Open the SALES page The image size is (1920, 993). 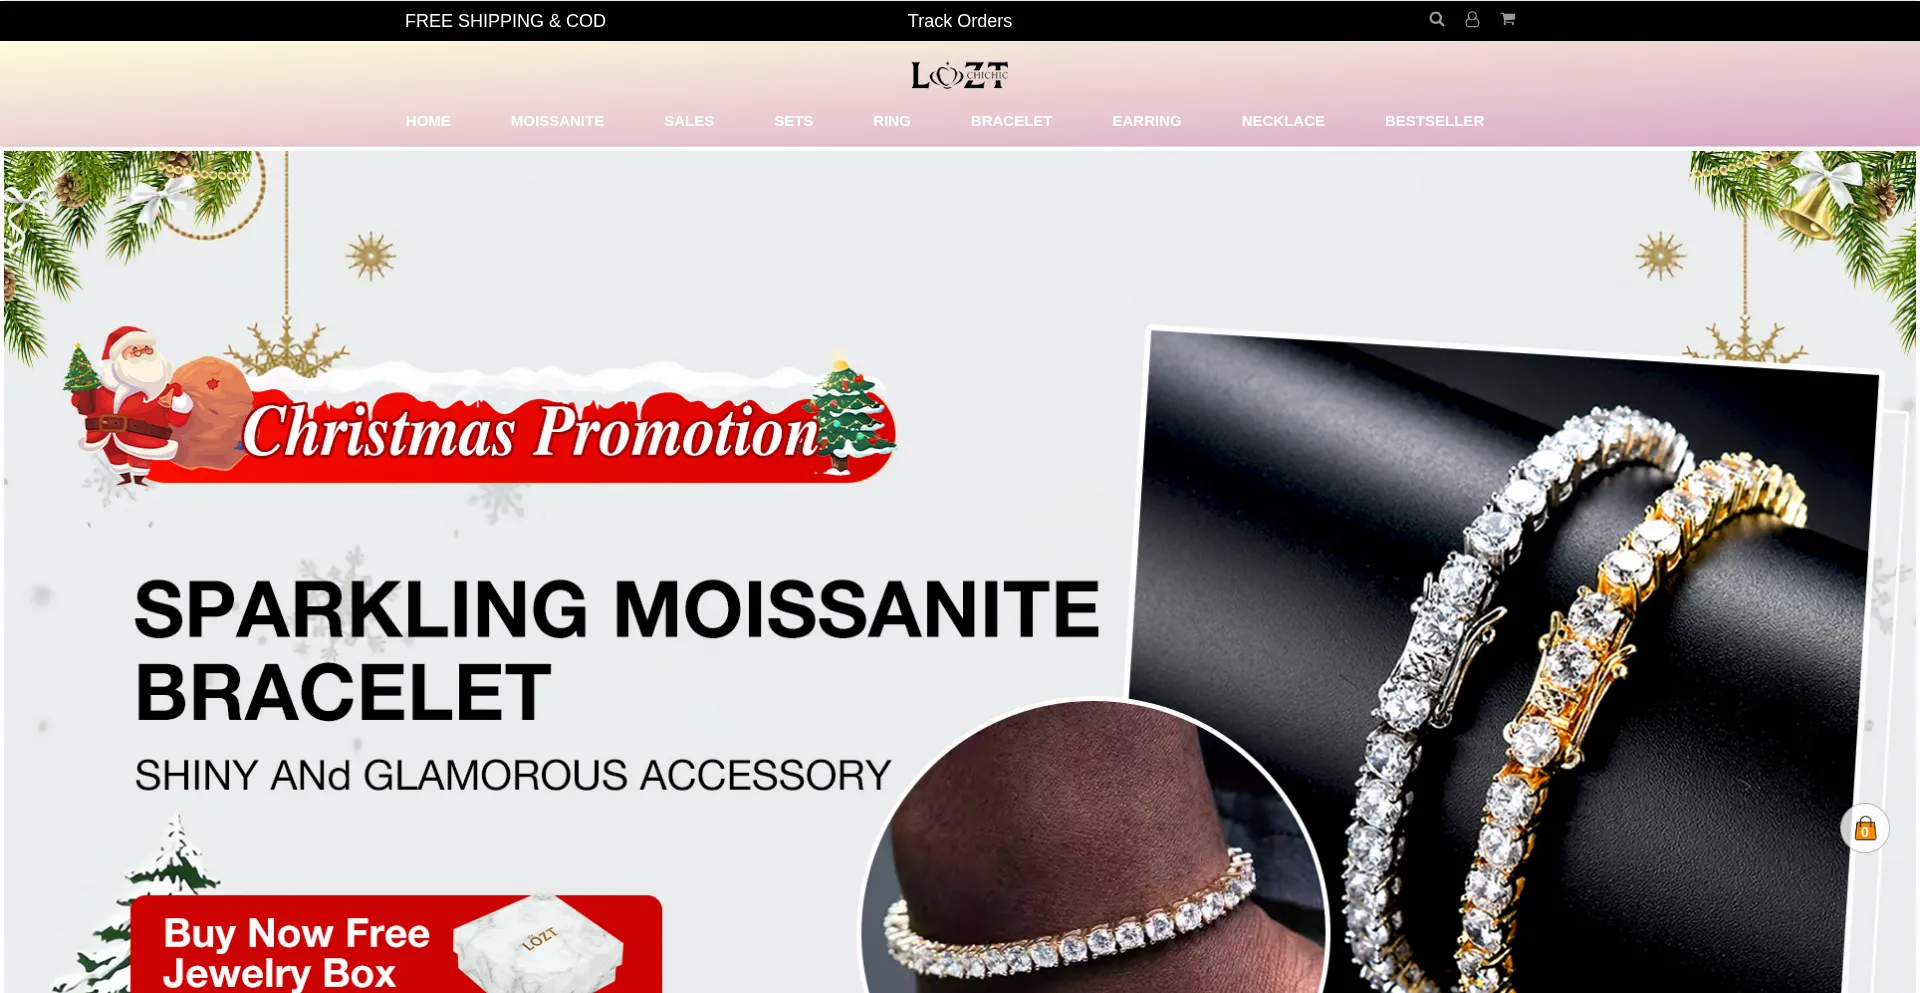coord(689,121)
